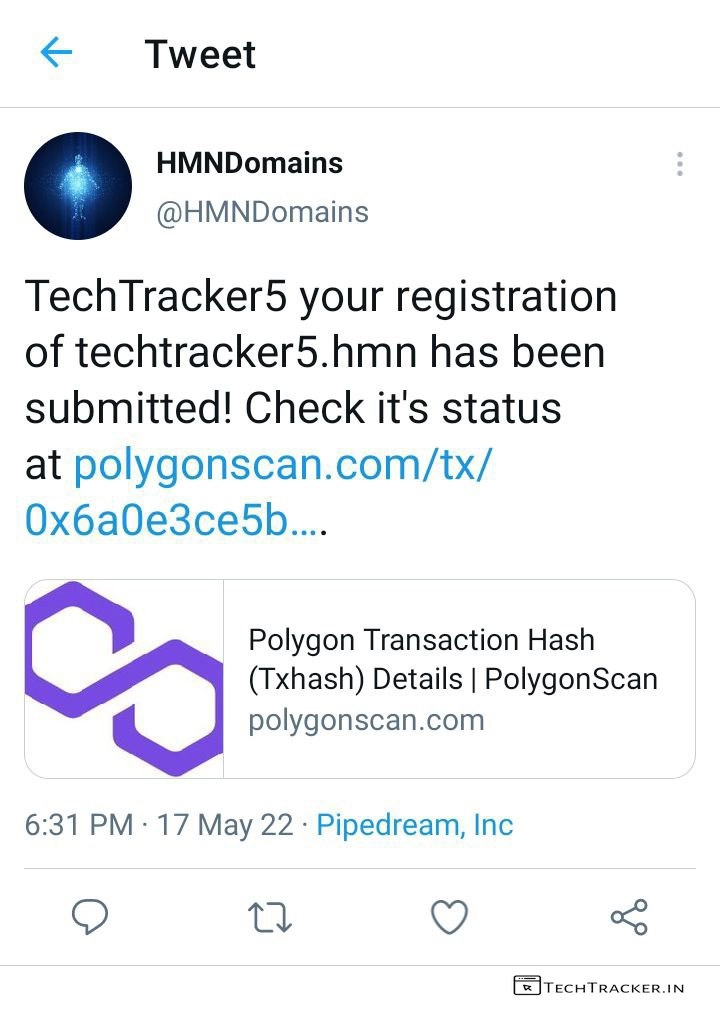
Task: Tap the 6:31 PM timestamp
Action: 78,825
